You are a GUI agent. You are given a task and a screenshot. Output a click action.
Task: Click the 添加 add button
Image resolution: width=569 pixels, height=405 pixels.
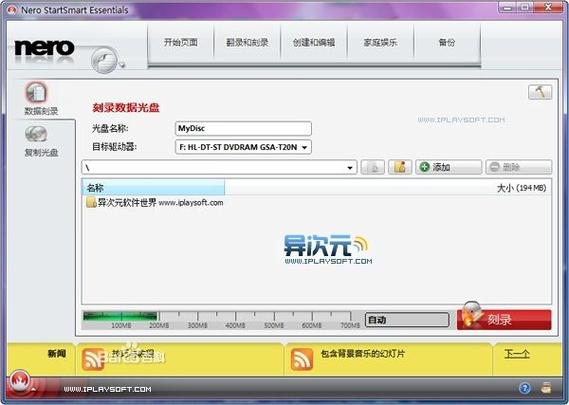pyautogui.click(x=449, y=167)
